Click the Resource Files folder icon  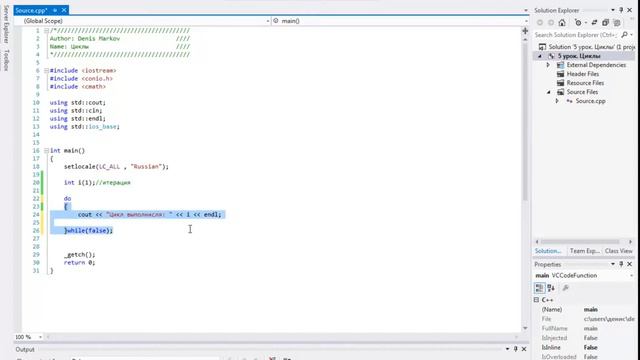point(560,83)
